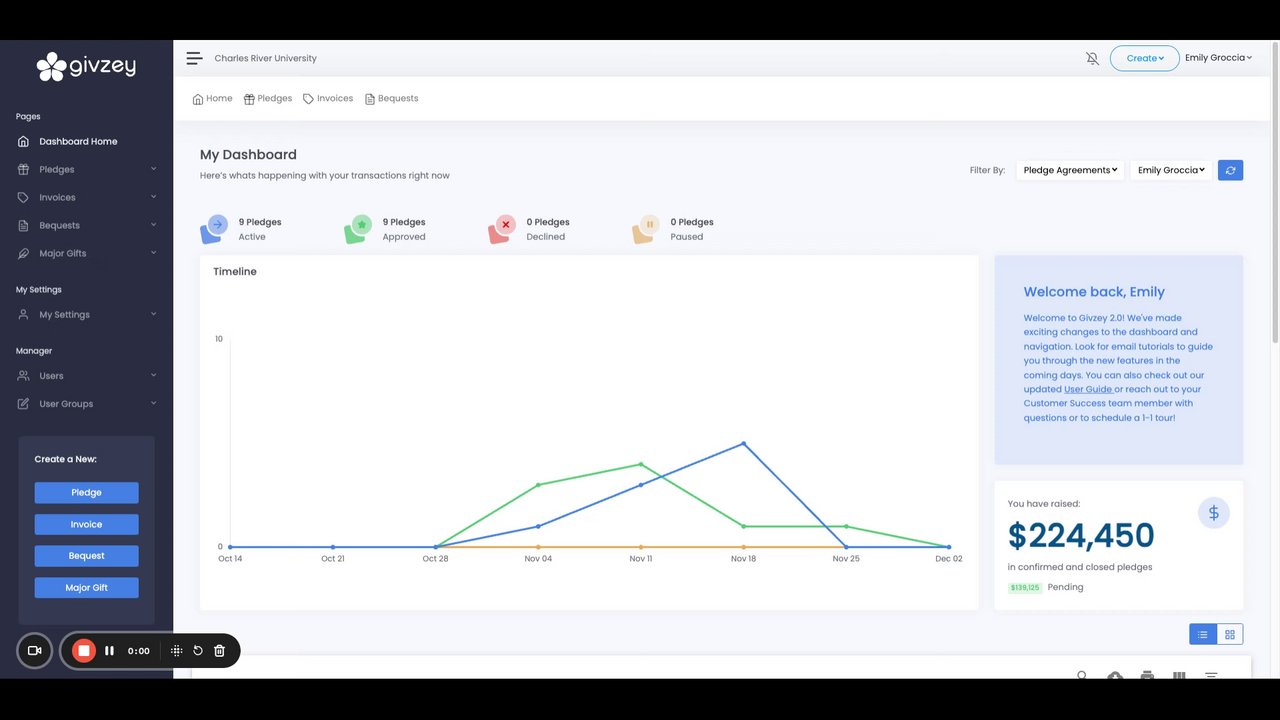Open the Invoices tab in top navigation
1280x720 pixels.
tap(328, 98)
